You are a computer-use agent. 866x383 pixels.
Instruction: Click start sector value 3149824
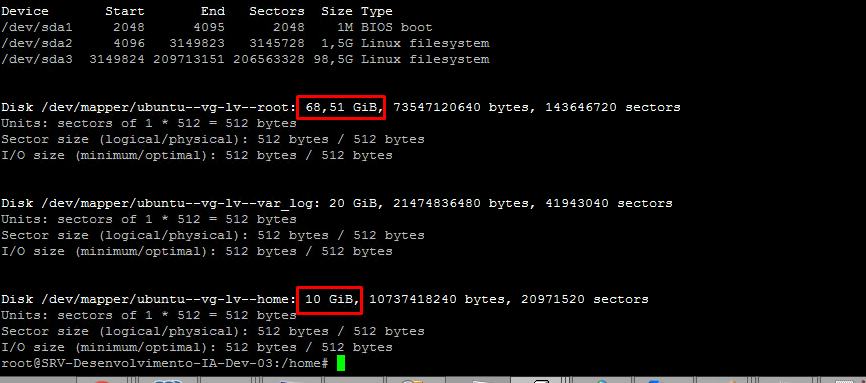point(117,59)
